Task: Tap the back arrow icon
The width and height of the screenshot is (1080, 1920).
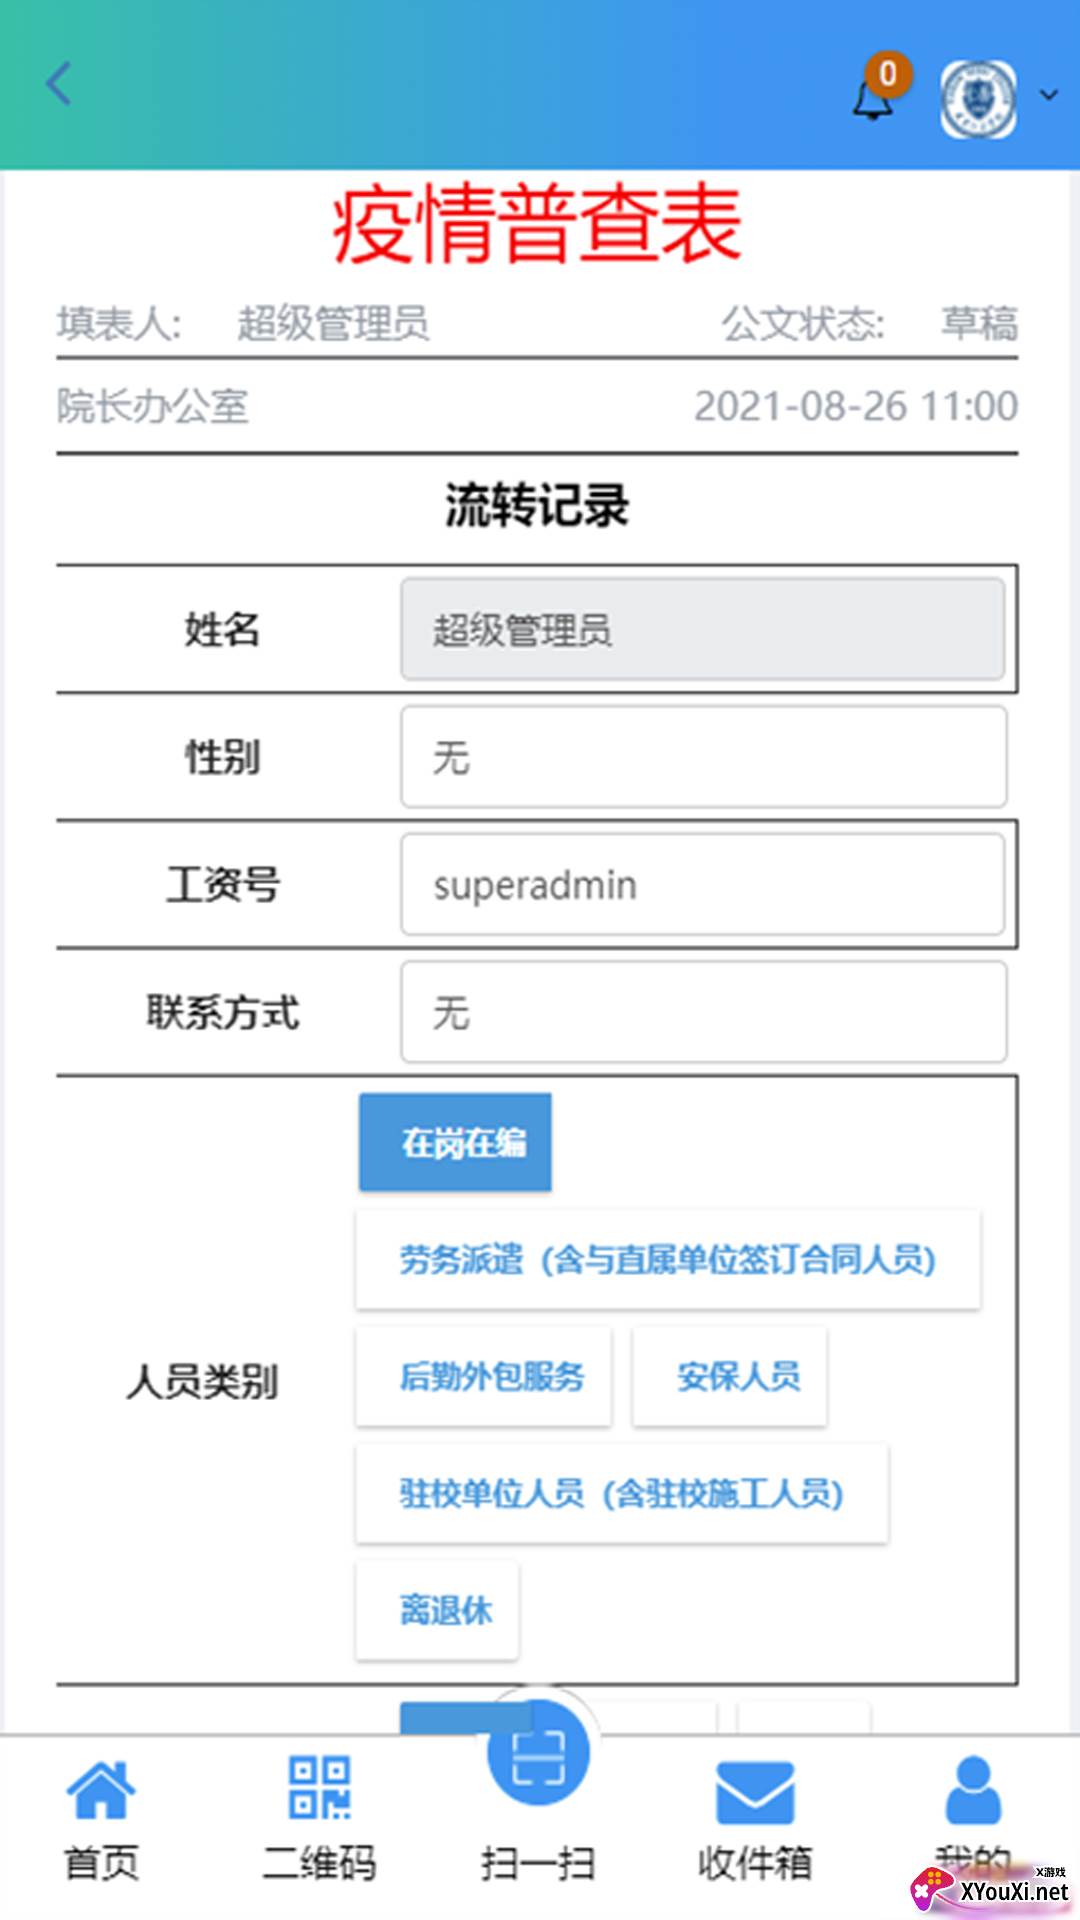Action: point(60,84)
